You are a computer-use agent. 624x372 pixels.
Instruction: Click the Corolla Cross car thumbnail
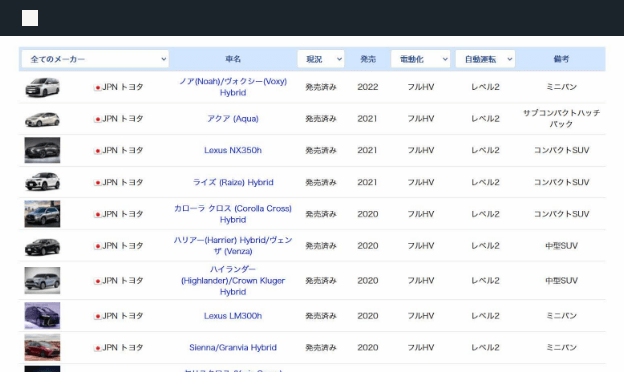(x=42, y=214)
